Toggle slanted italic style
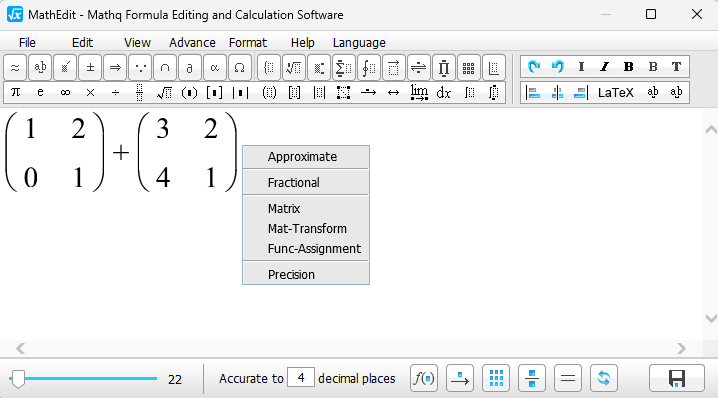 605,67
